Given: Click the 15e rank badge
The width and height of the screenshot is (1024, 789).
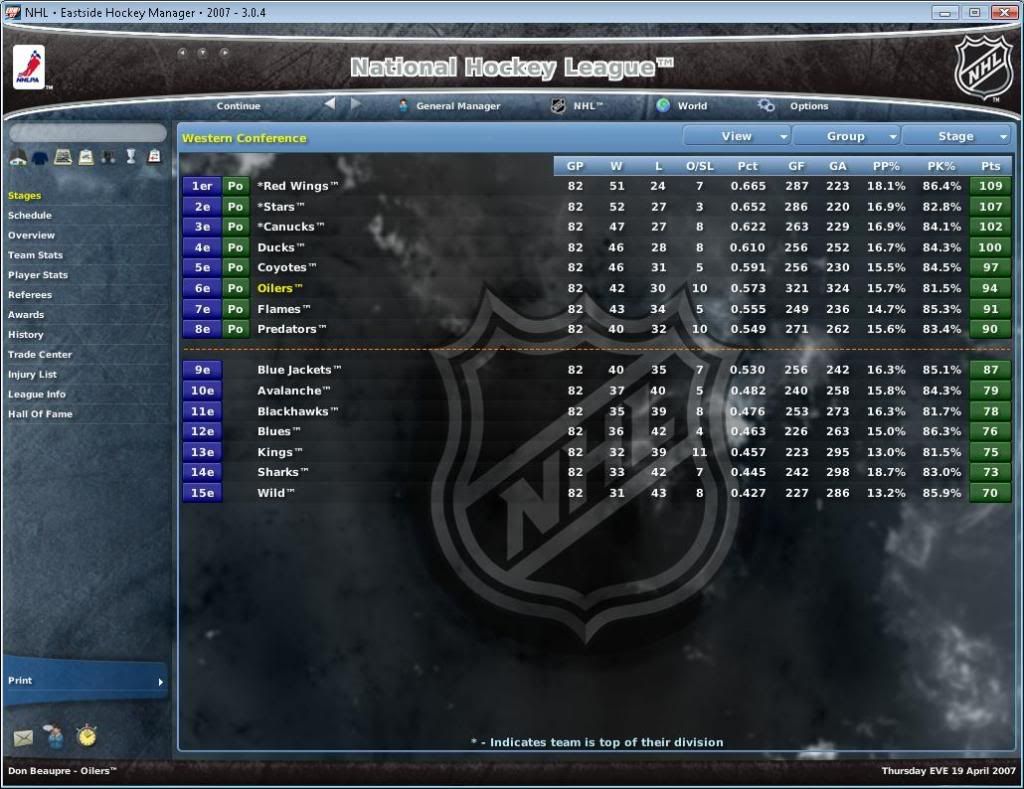Looking at the screenshot, I should (x=202, y=492).
